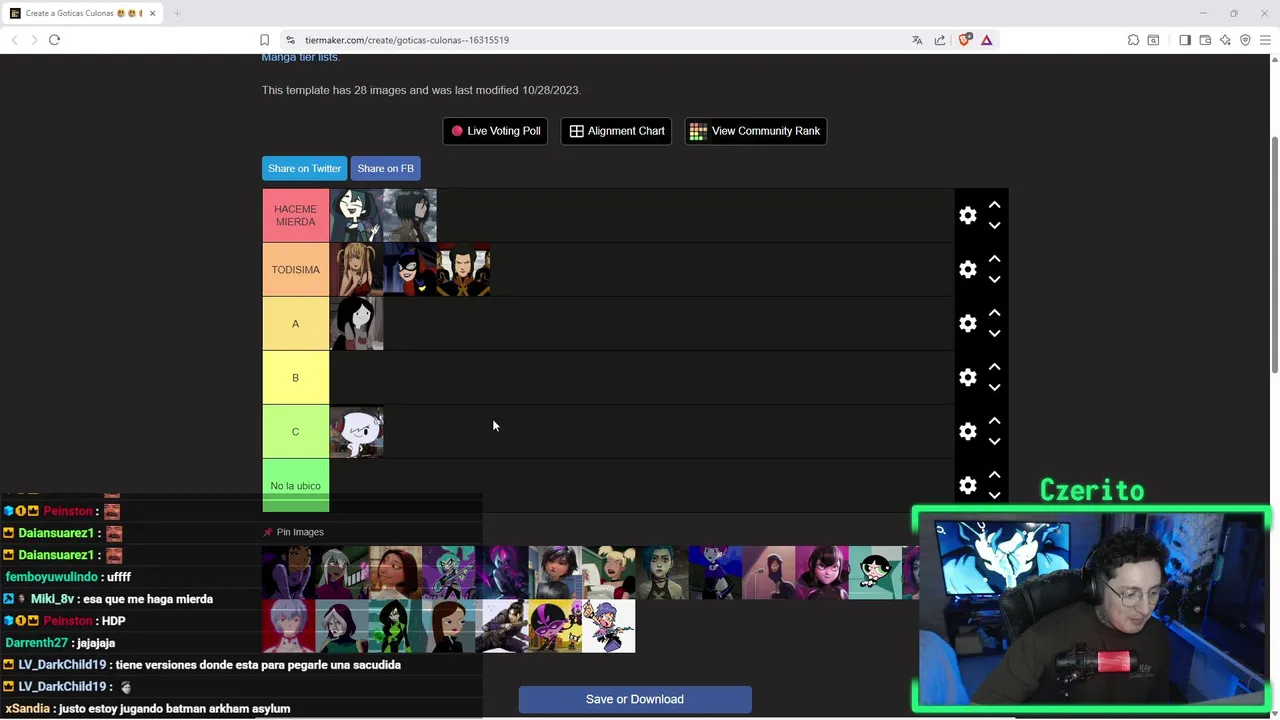
Task: Share on Twitter
Action: 304,168
